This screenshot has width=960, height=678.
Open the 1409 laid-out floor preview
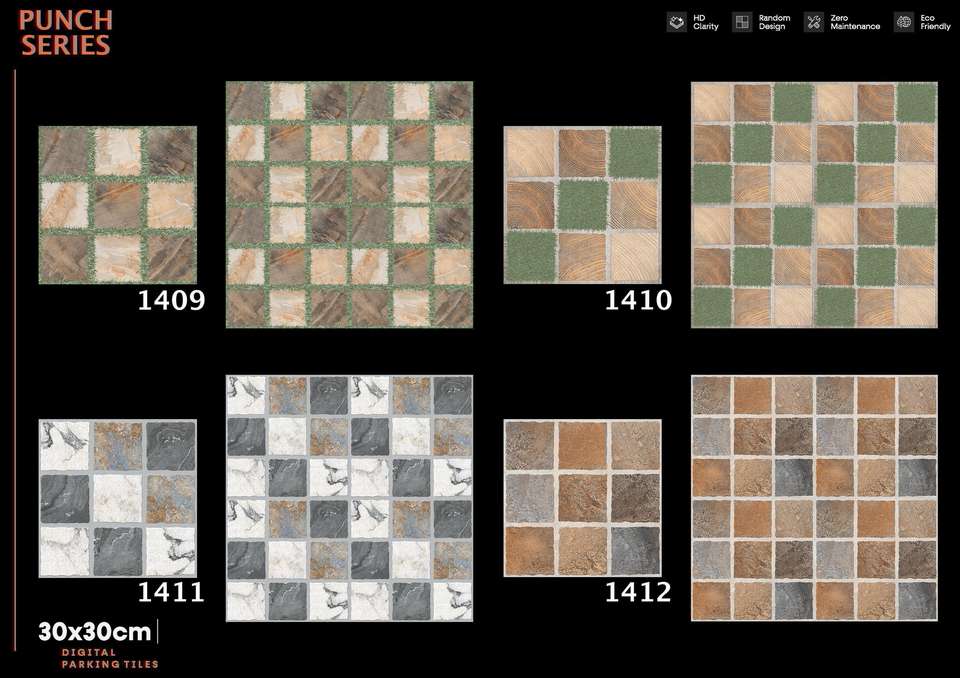pyautogui.click(x=349, y=205)
